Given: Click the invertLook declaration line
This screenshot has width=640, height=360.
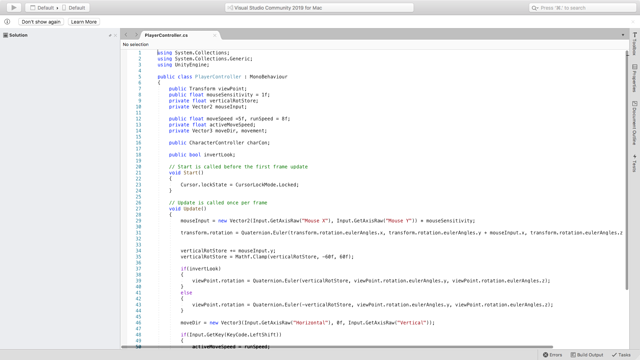Looking at the screenshot, I should pos(202,155).
